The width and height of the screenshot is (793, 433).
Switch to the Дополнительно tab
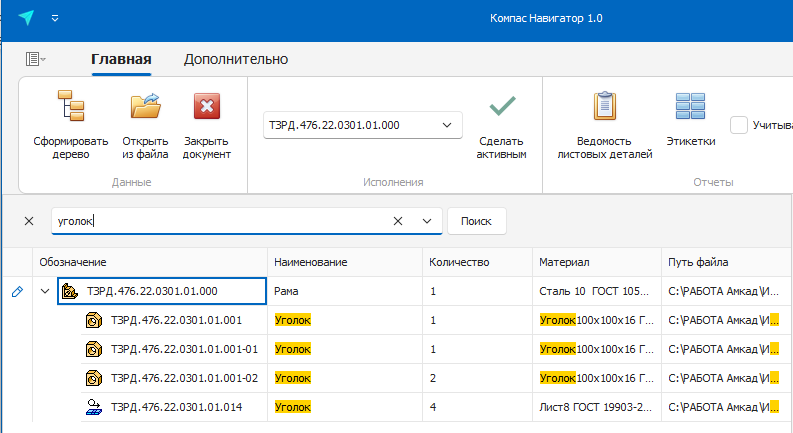[x=236, y=59]
